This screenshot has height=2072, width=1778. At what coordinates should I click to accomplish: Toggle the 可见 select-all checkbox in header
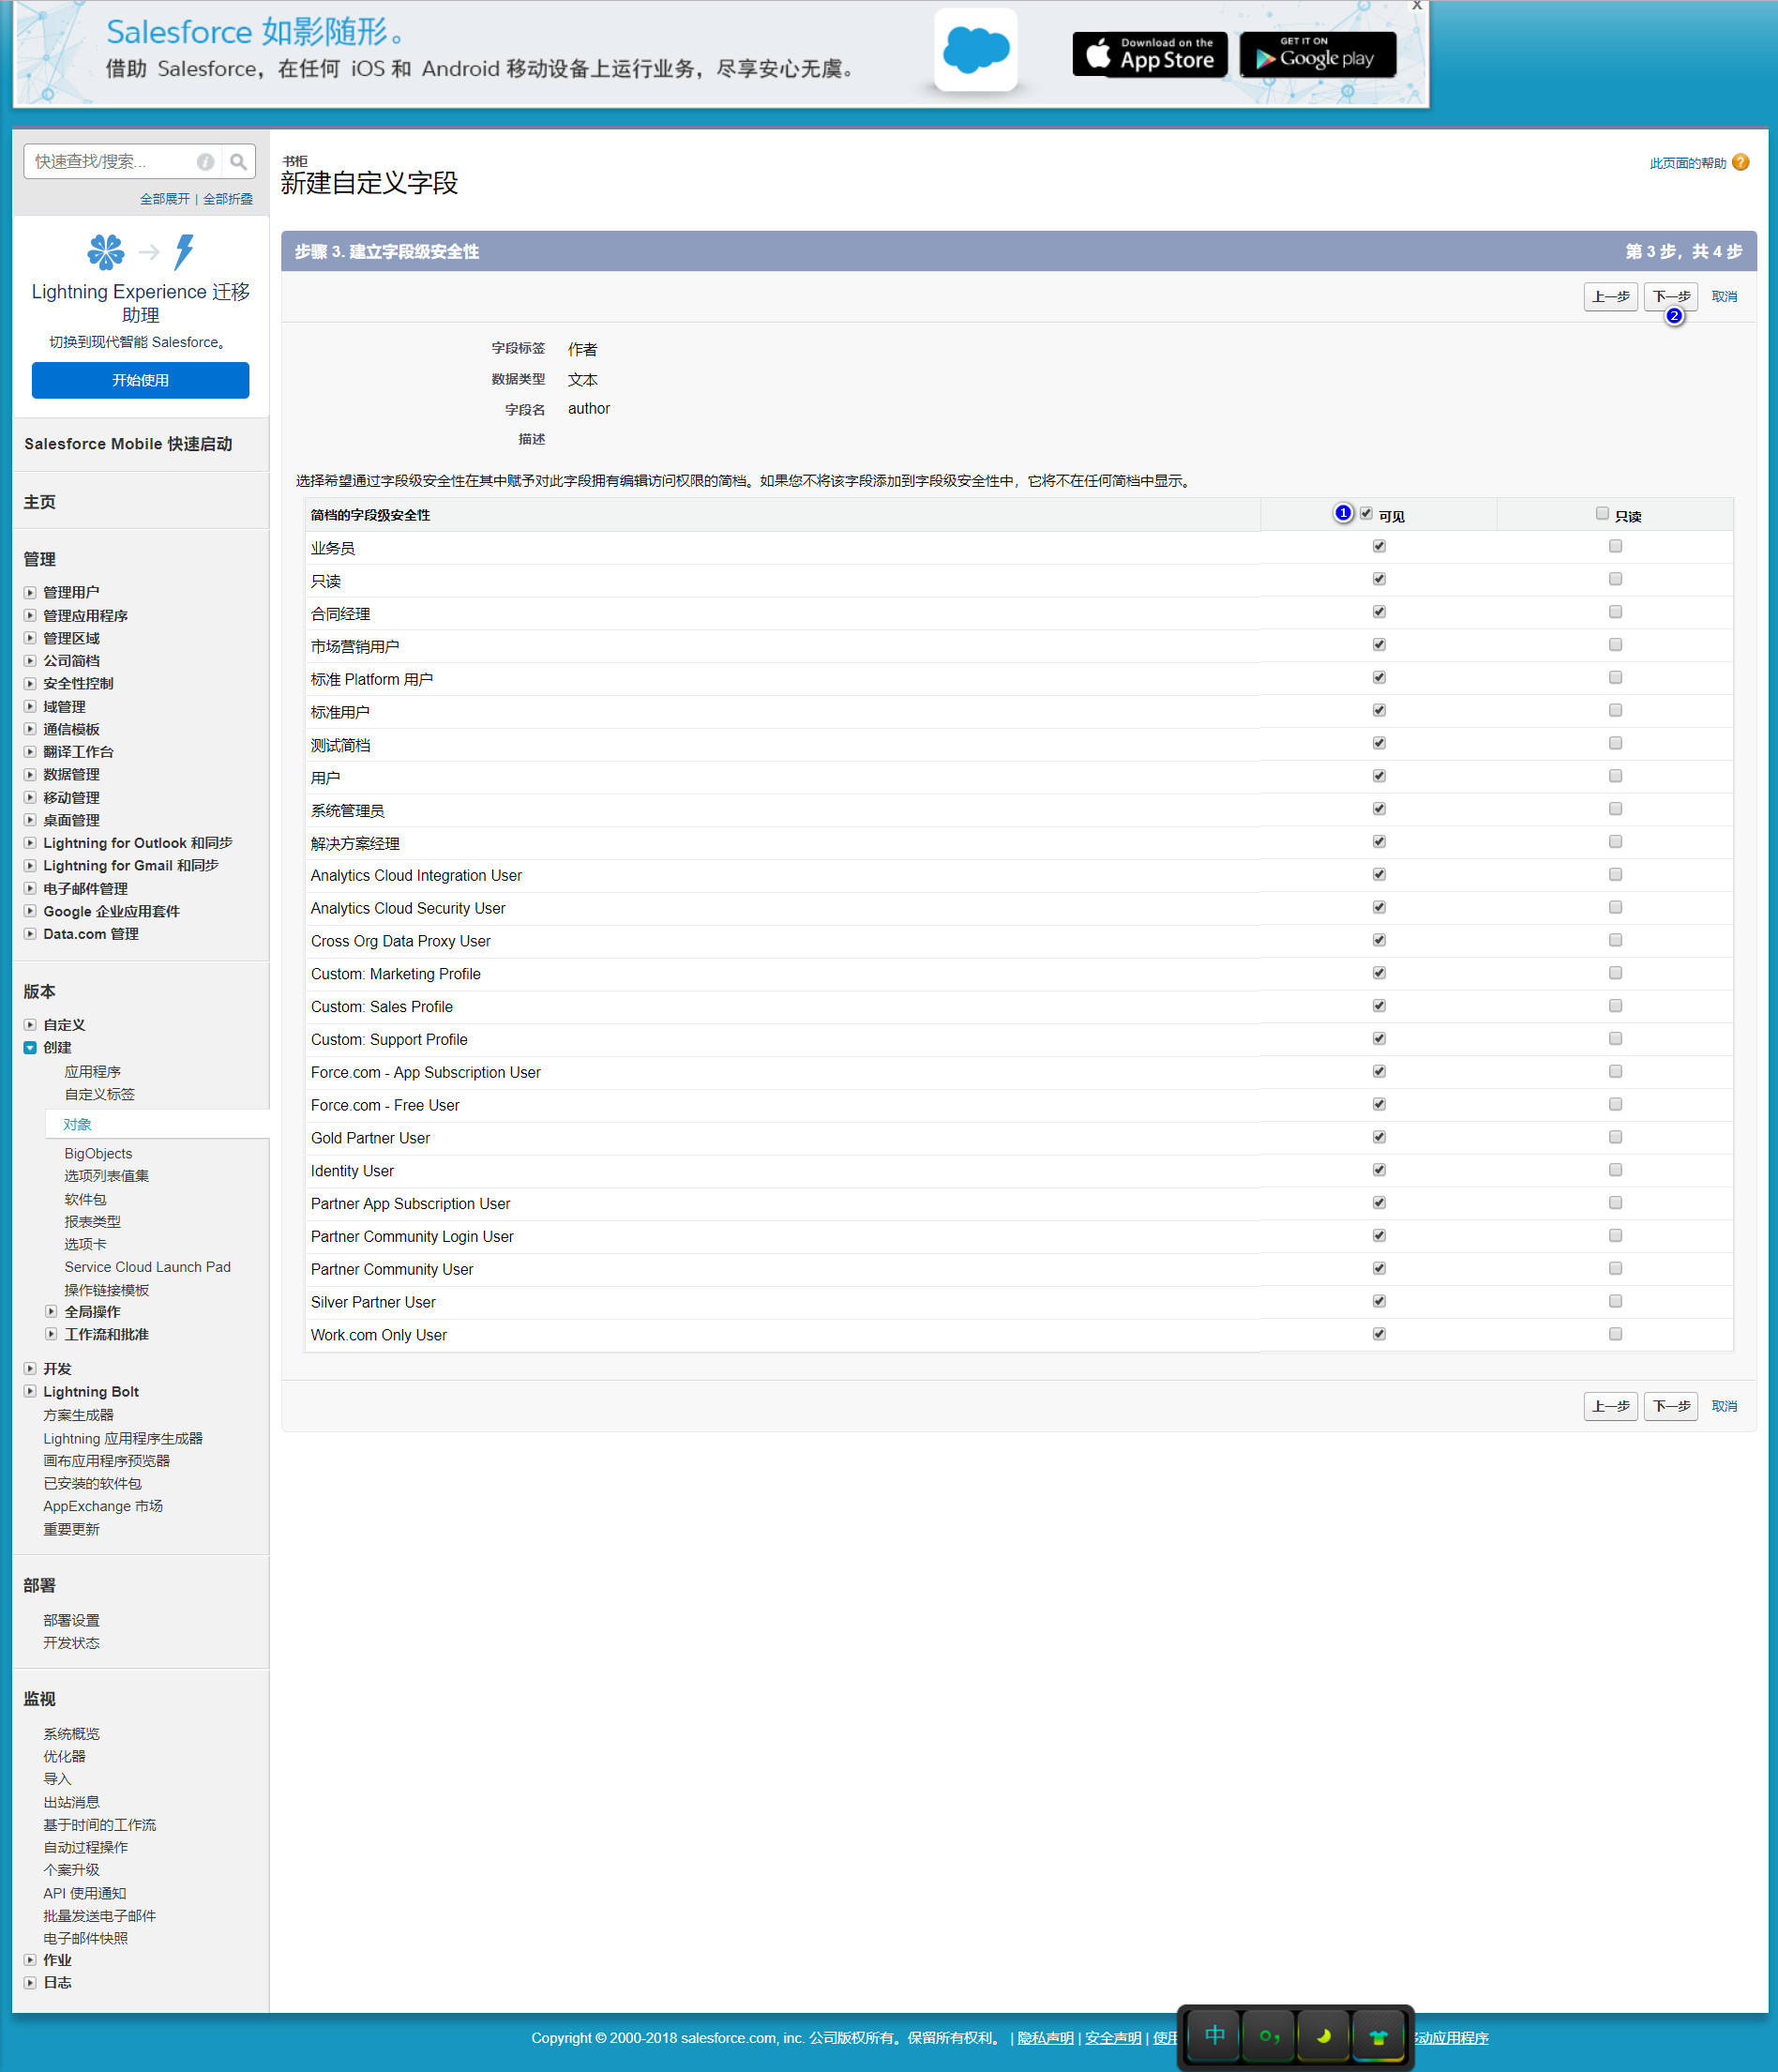coord(1366,513)
